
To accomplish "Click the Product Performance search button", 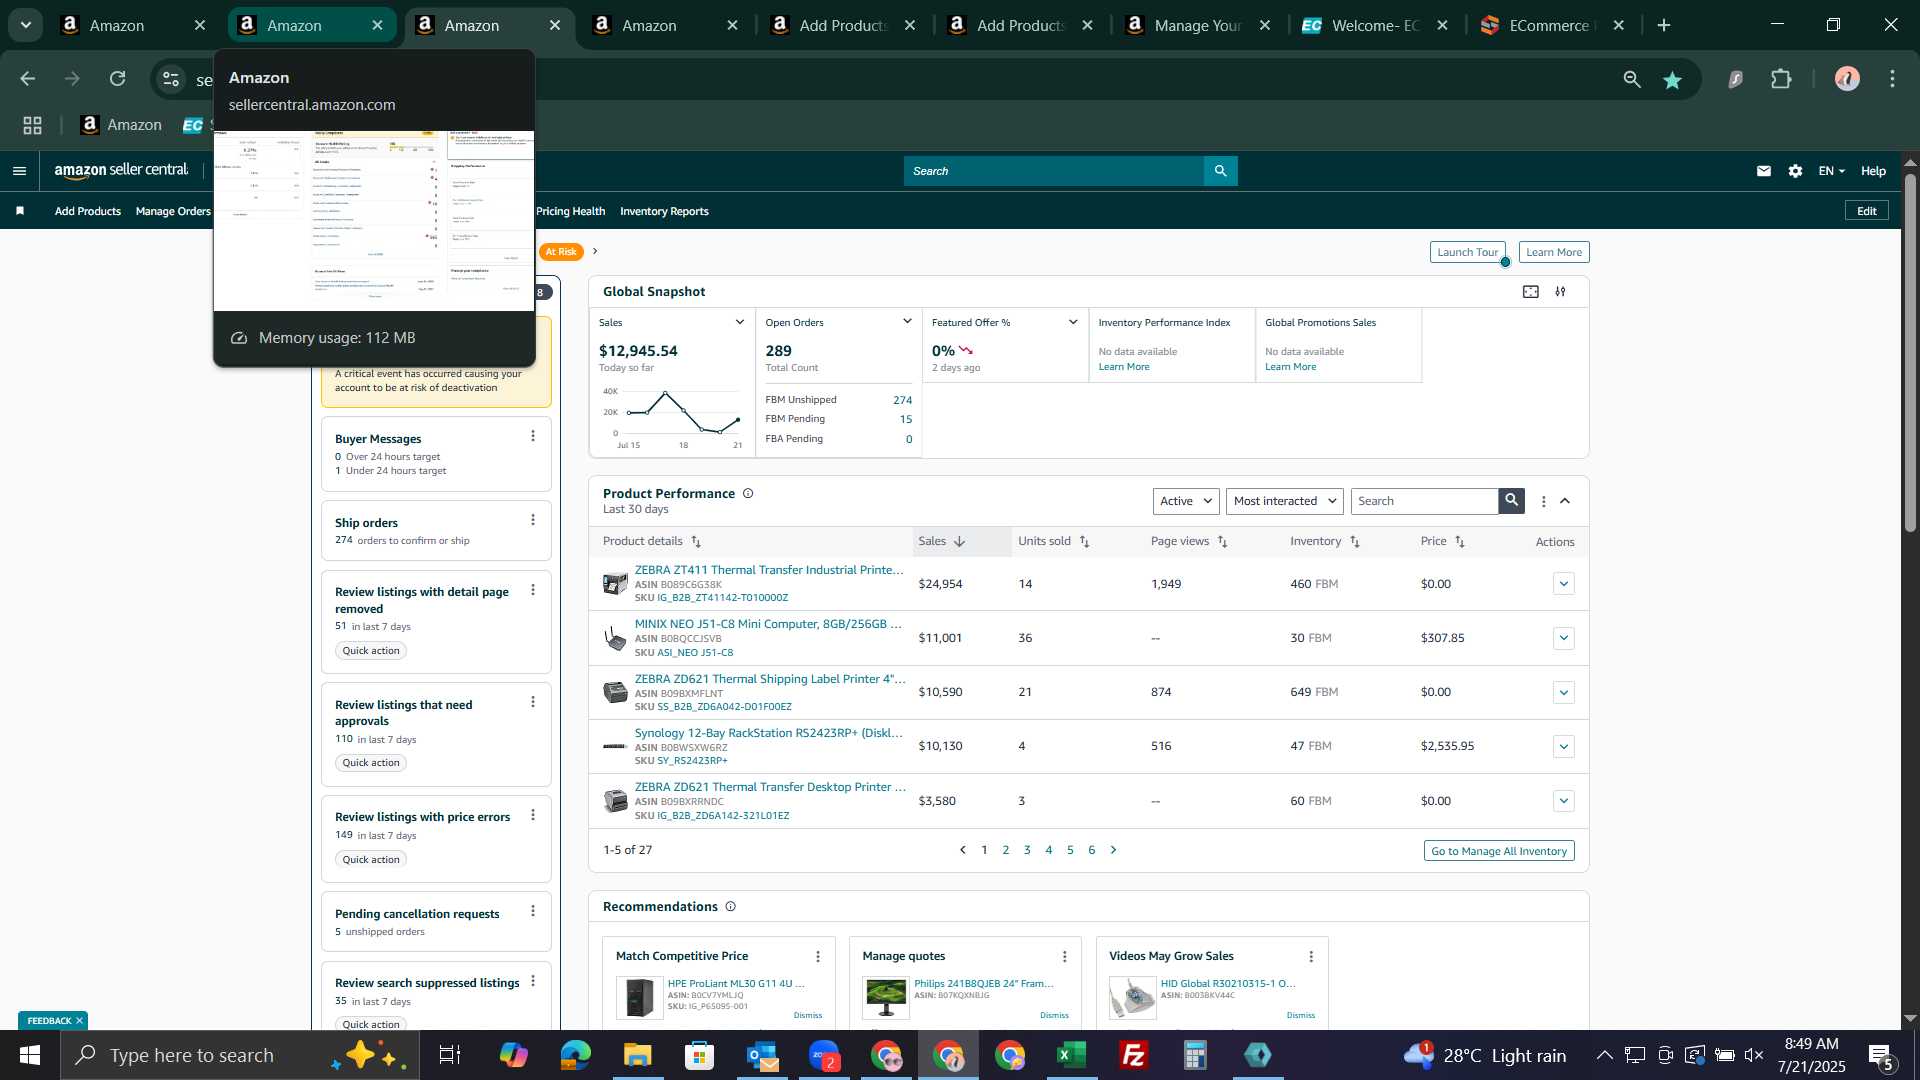I will [1511, 501].
